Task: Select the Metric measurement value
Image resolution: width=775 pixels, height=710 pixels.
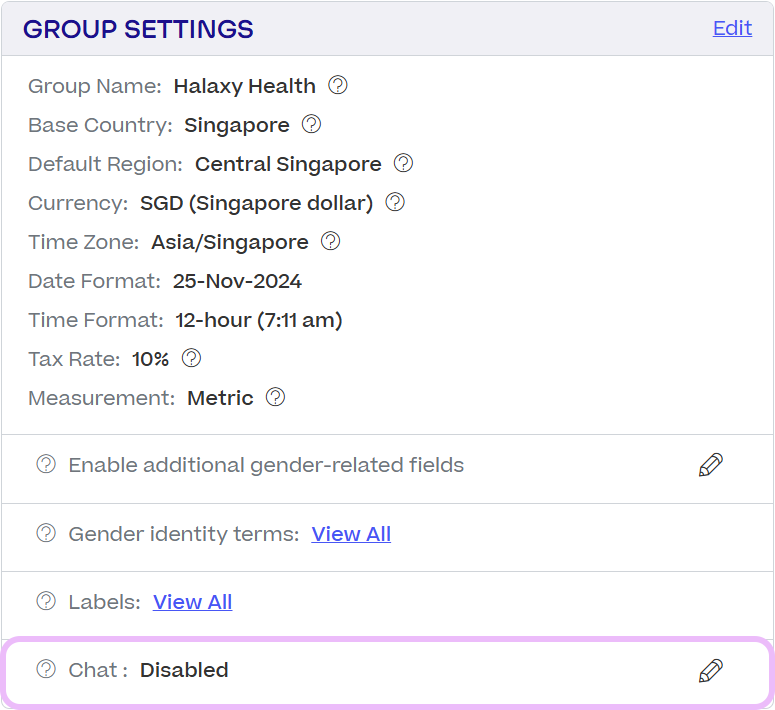Action: tap(220, 398)
